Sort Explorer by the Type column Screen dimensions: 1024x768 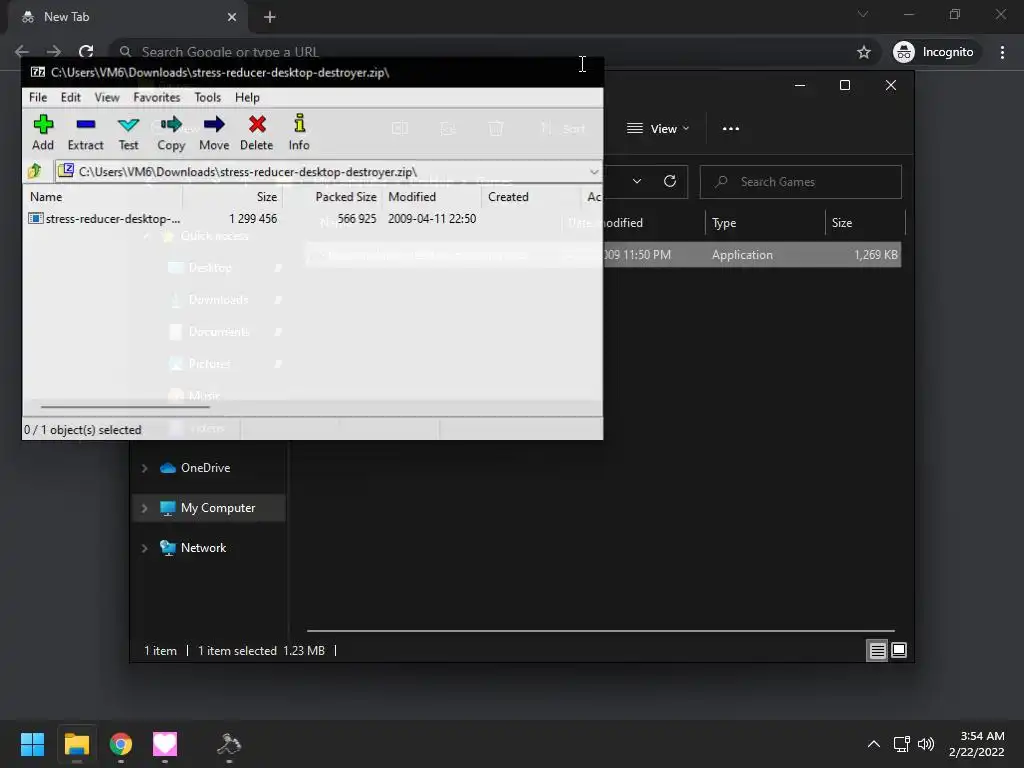coord(765,223)
